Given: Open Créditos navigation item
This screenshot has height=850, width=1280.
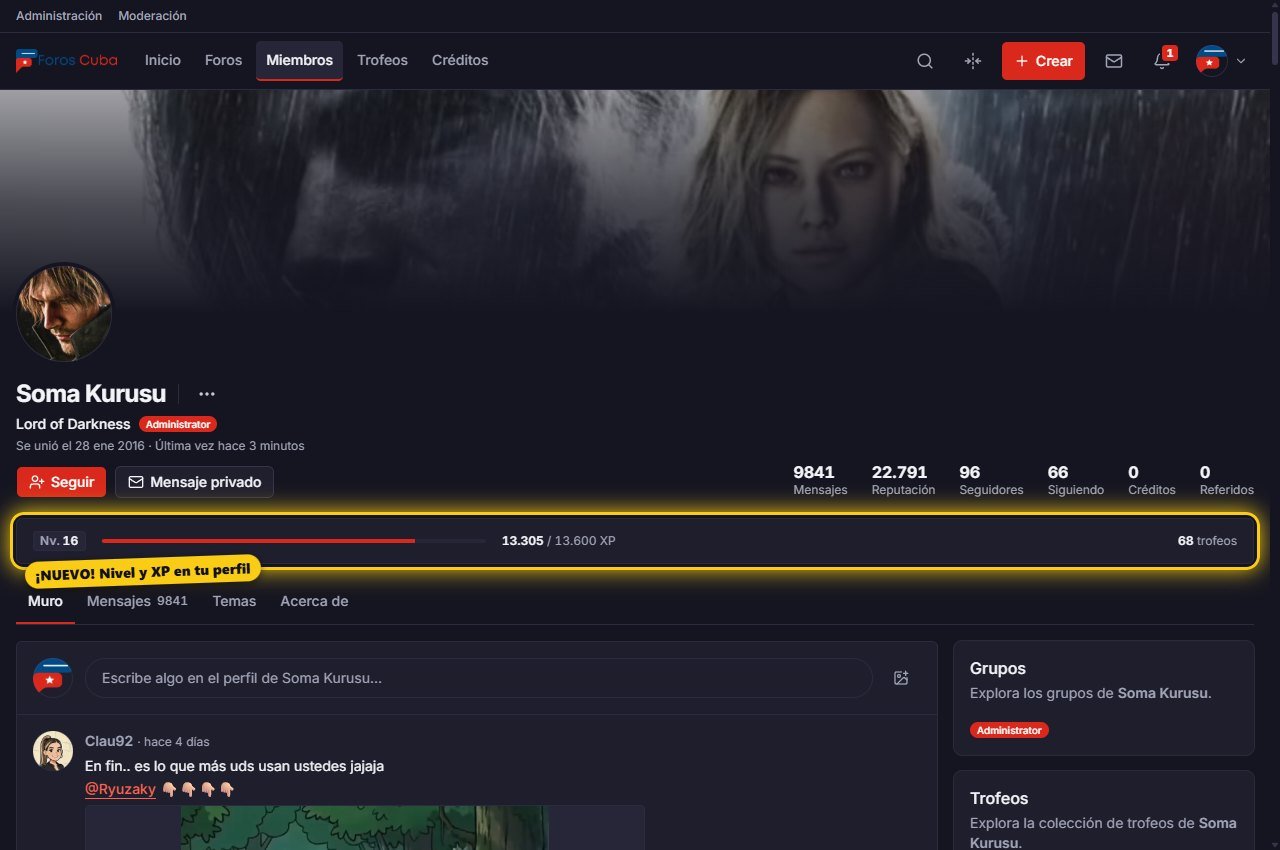Looking at the screenshot, I should [460, 60].
